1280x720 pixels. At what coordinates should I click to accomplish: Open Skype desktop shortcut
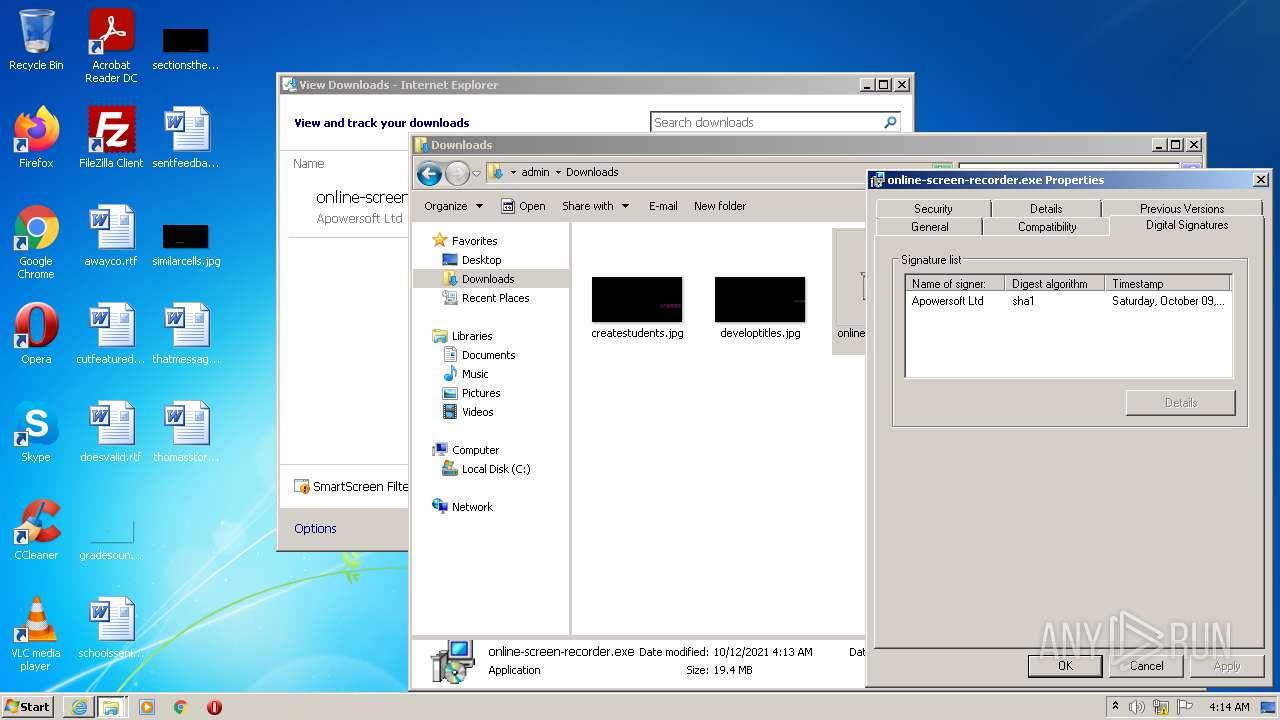click(x=36, y=432)
